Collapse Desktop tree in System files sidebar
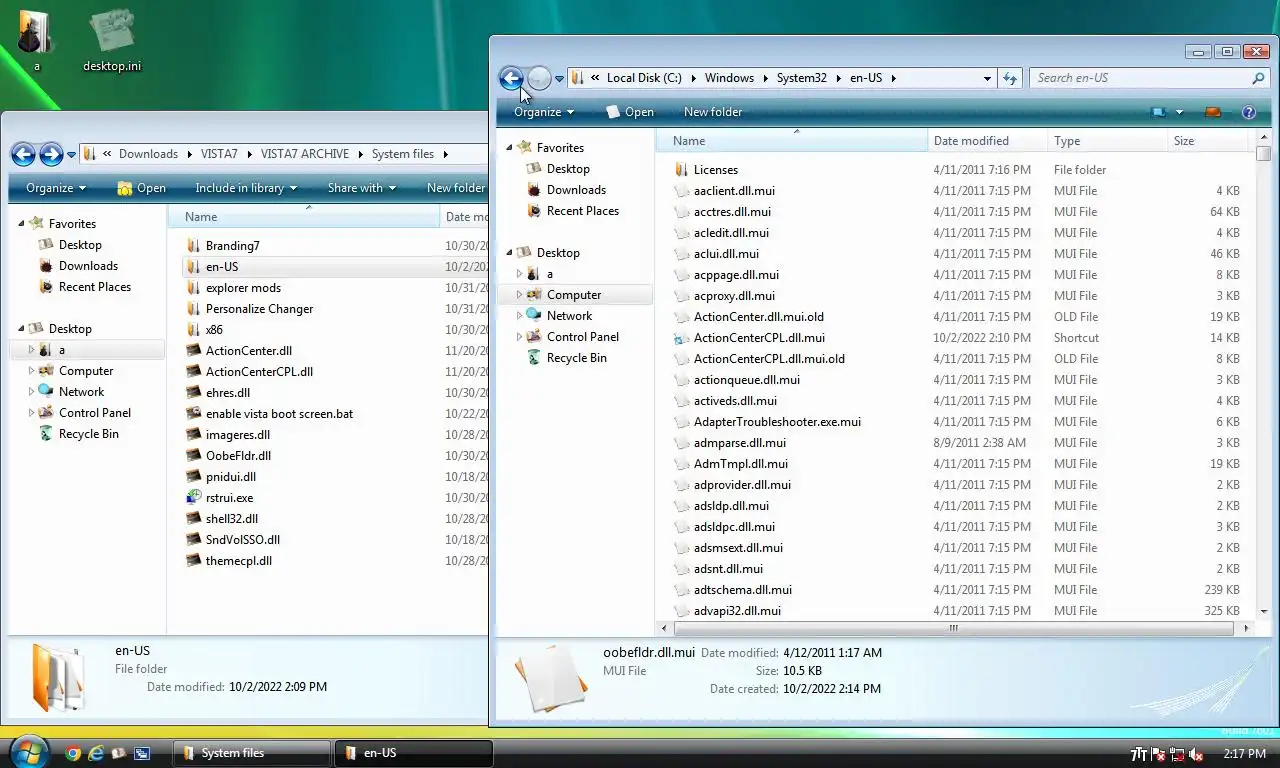Screen dimensions: 1280x768 [21, 329]
